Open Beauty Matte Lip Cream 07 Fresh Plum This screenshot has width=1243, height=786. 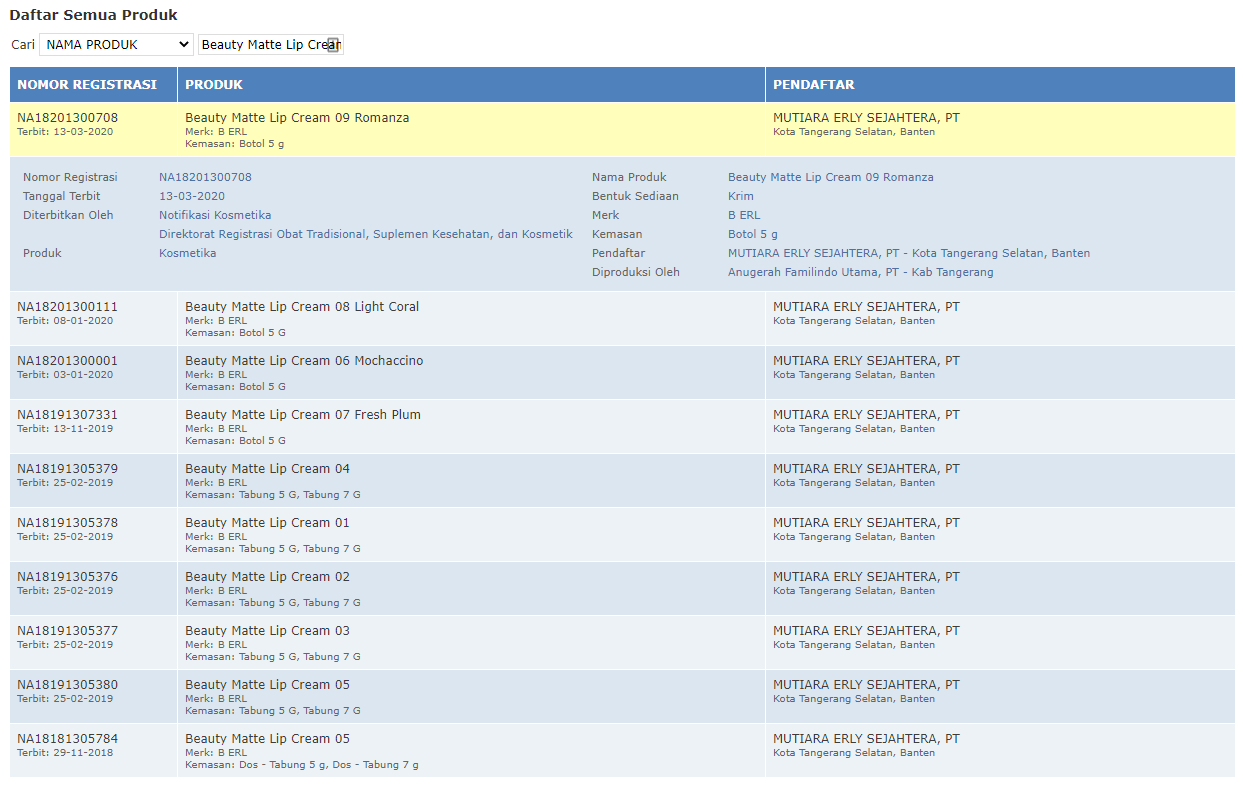(303, 415)
